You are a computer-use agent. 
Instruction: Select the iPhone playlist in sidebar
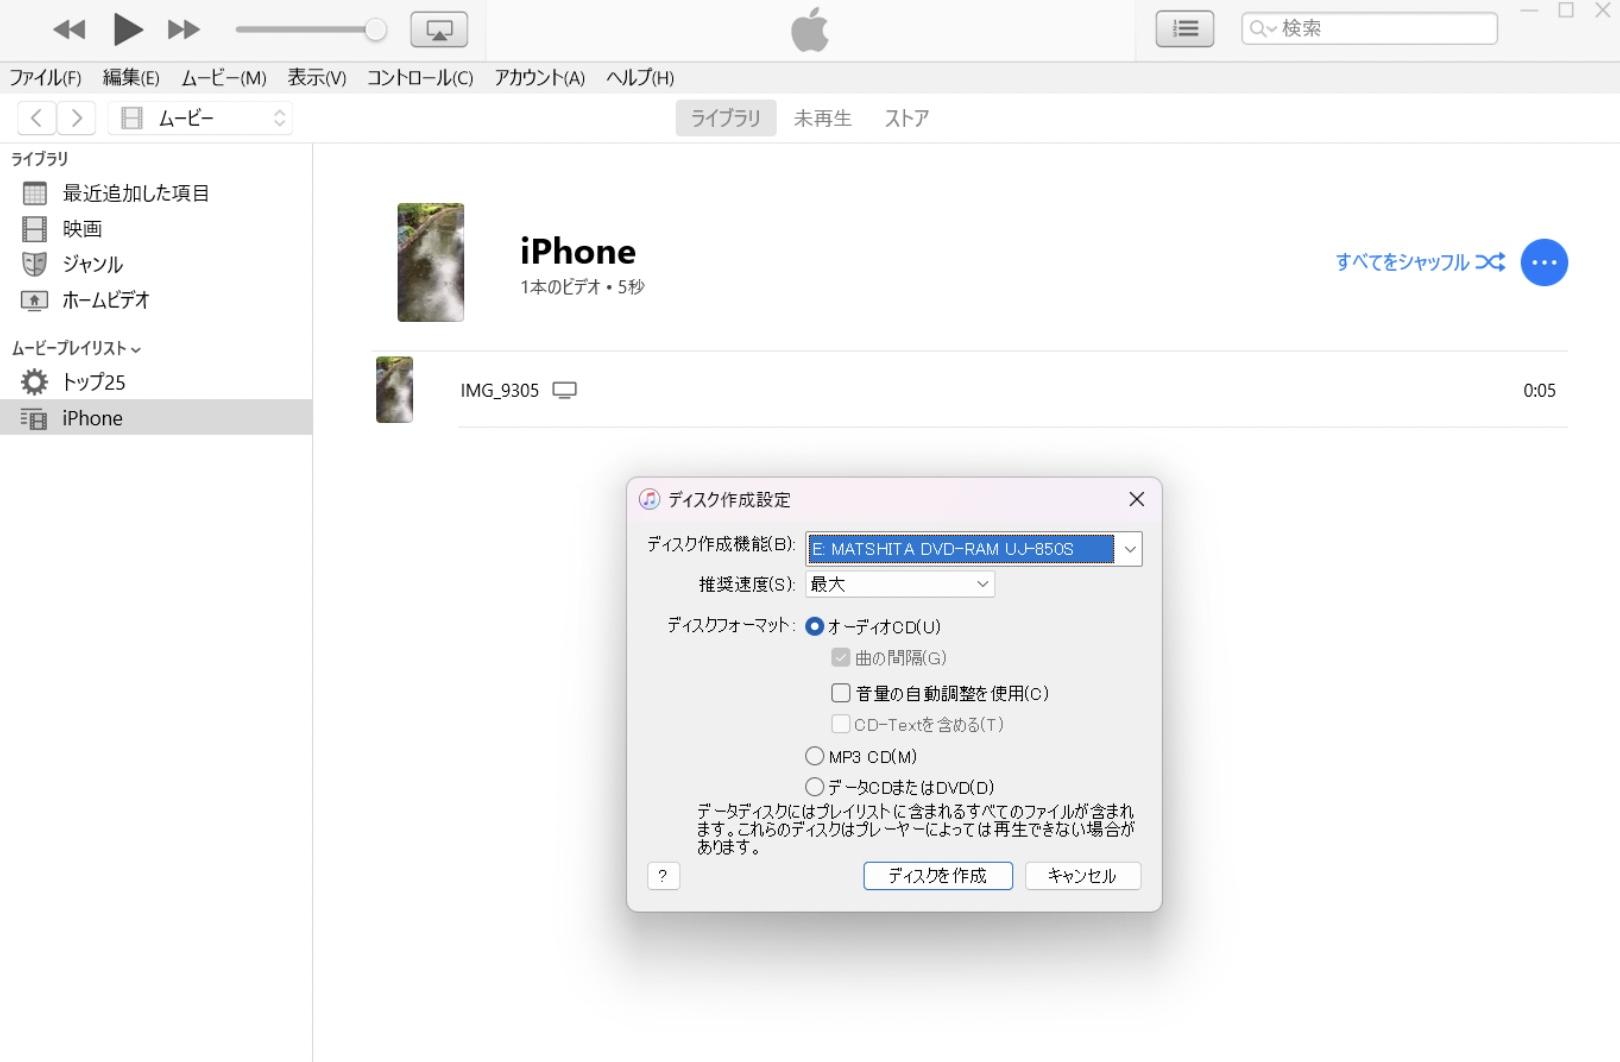point(156,418)
